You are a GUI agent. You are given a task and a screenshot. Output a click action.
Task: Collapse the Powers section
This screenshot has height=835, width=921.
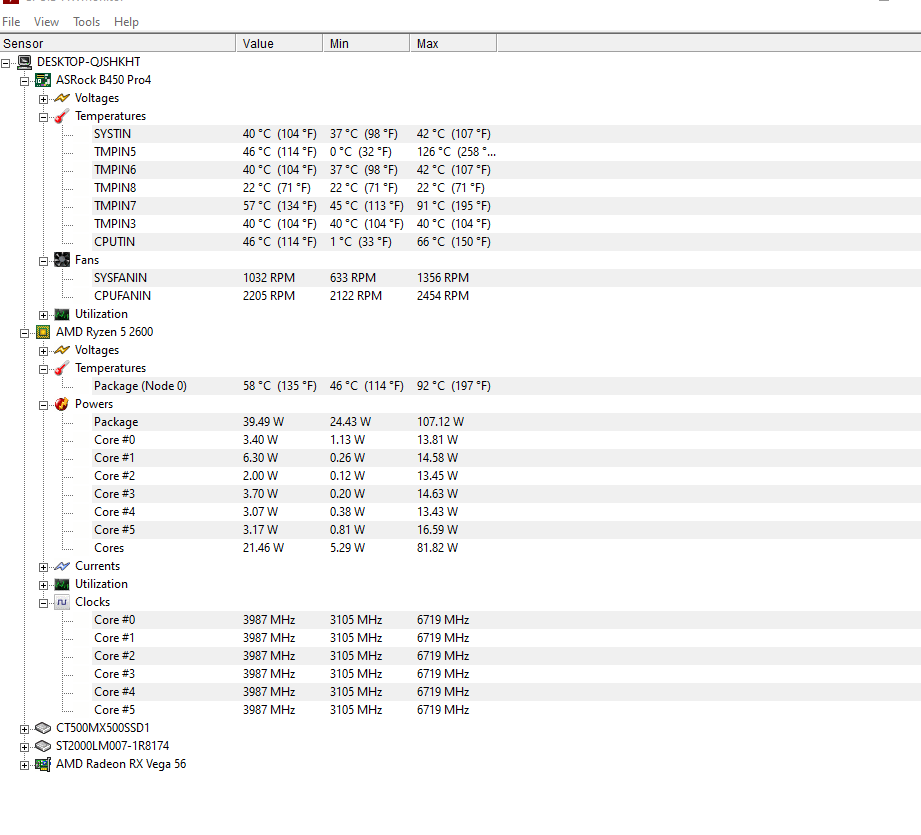[x=43, y=405]
